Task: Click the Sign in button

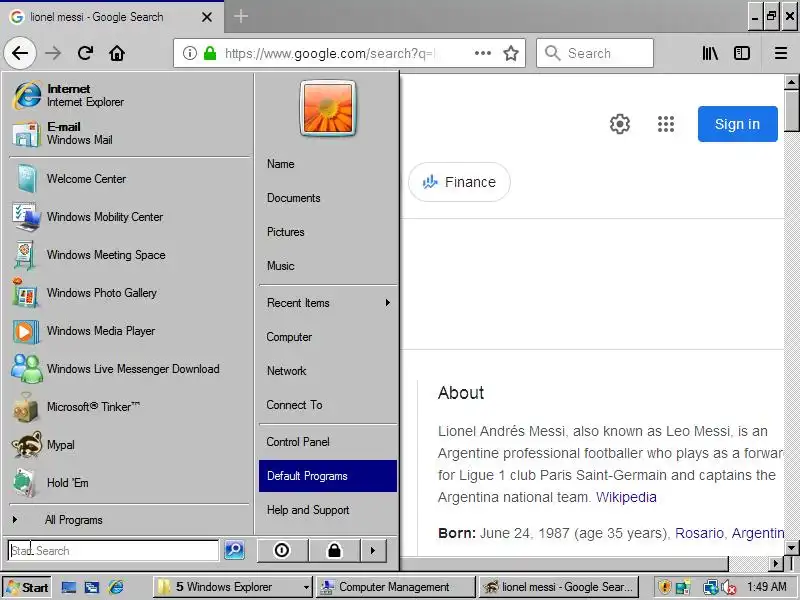Action: [x=737, y=124]
